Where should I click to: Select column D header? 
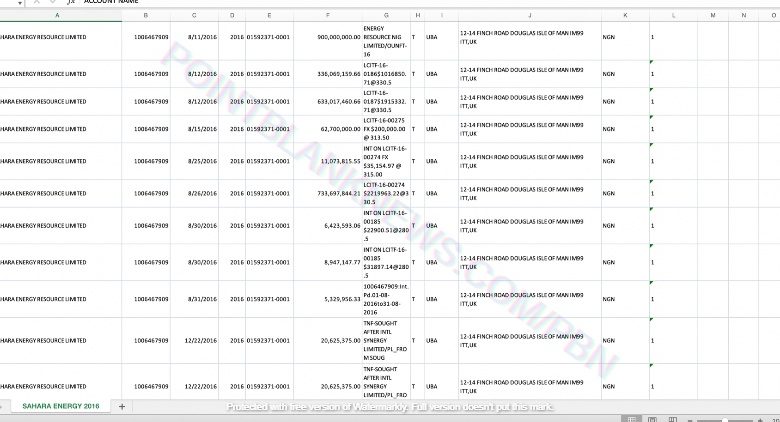pos(232,15)
